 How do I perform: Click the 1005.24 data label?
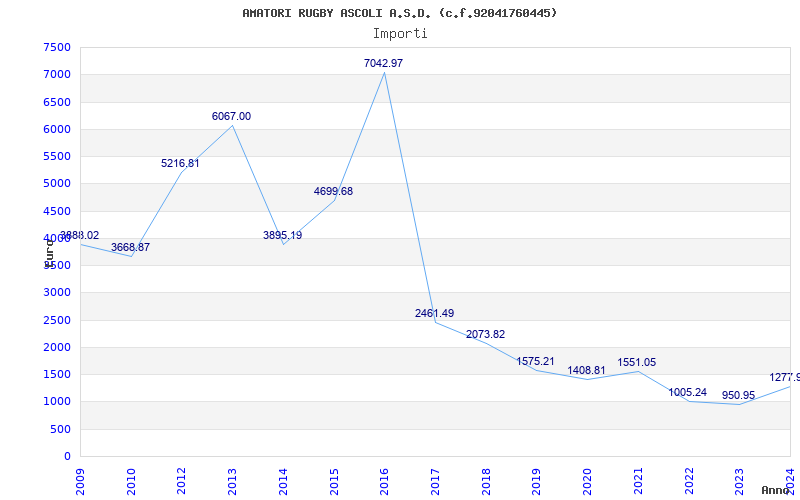click(688, 393)
